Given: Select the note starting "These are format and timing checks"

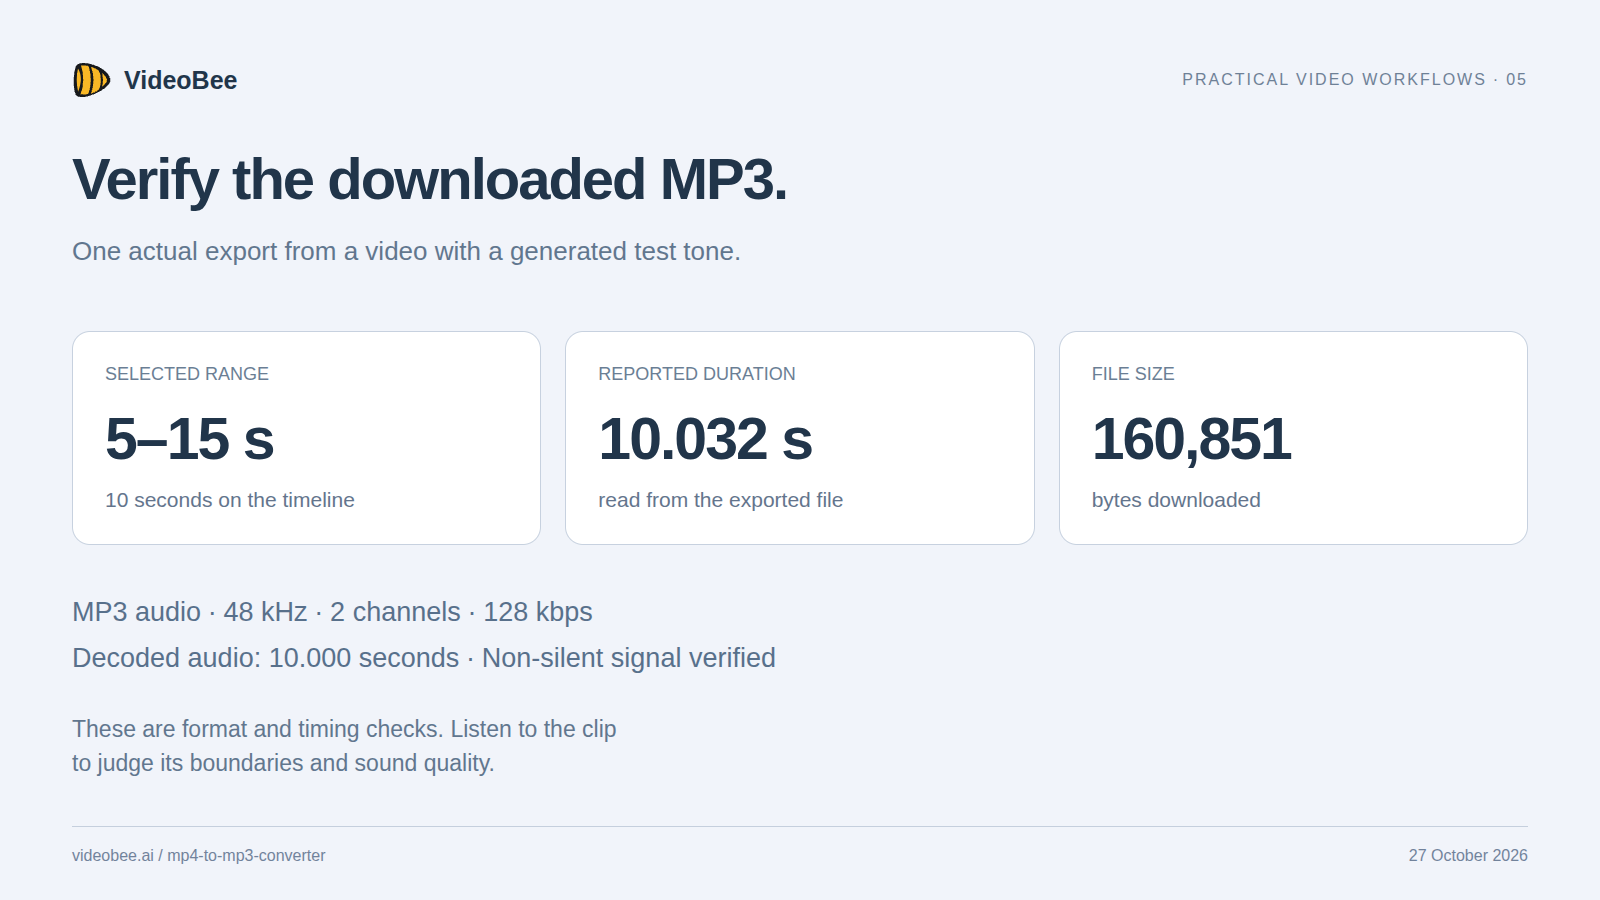Looking at the screenshot, I should (344, 729).
